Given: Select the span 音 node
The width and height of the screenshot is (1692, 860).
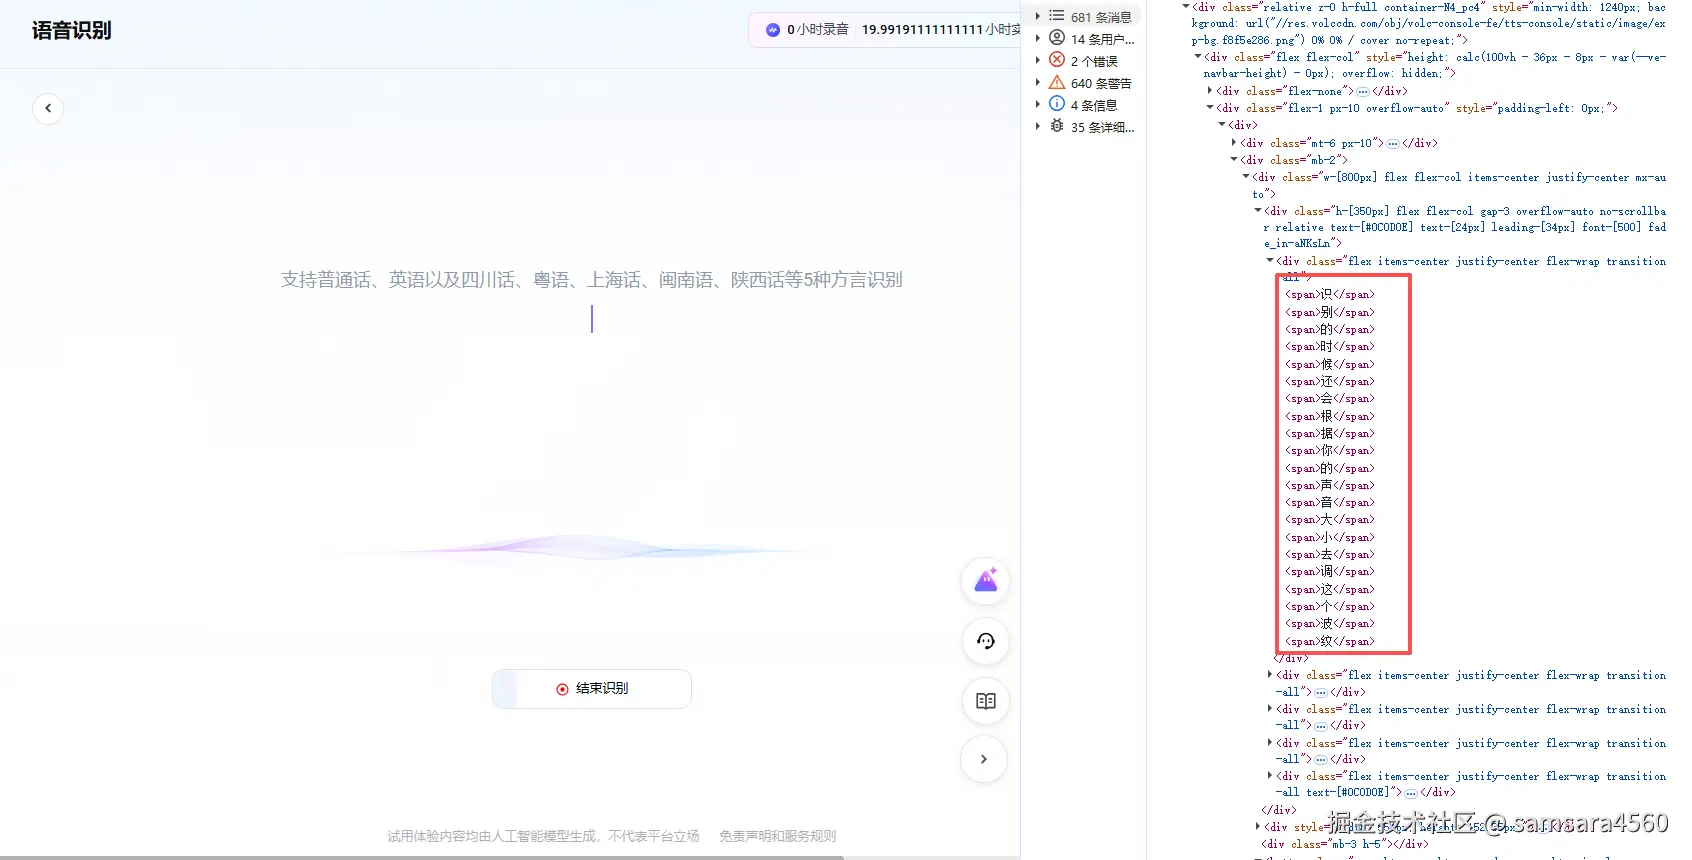Looking at the screenshot, I should (1330, 502).
